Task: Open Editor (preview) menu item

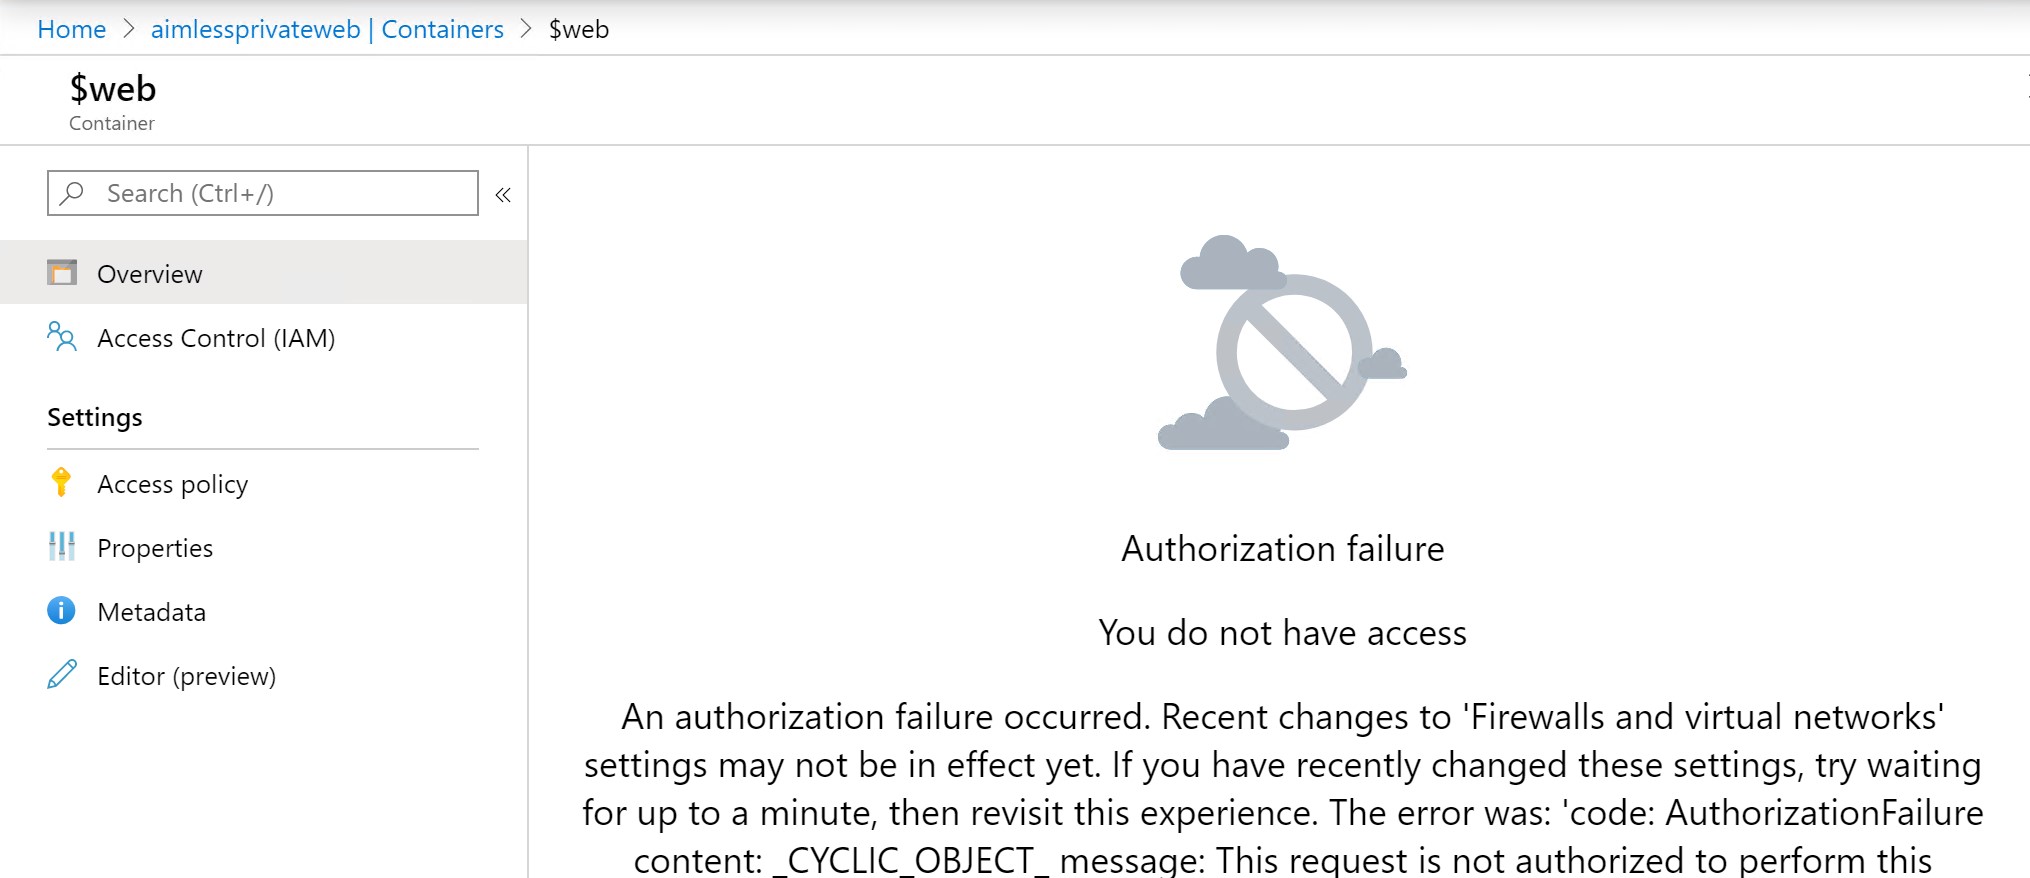Action: click(x=264, y=675)
